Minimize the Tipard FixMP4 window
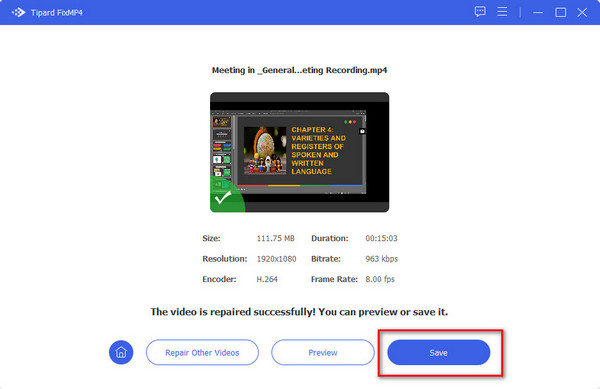The image size is (600, 389). click(x=538, y=13)
